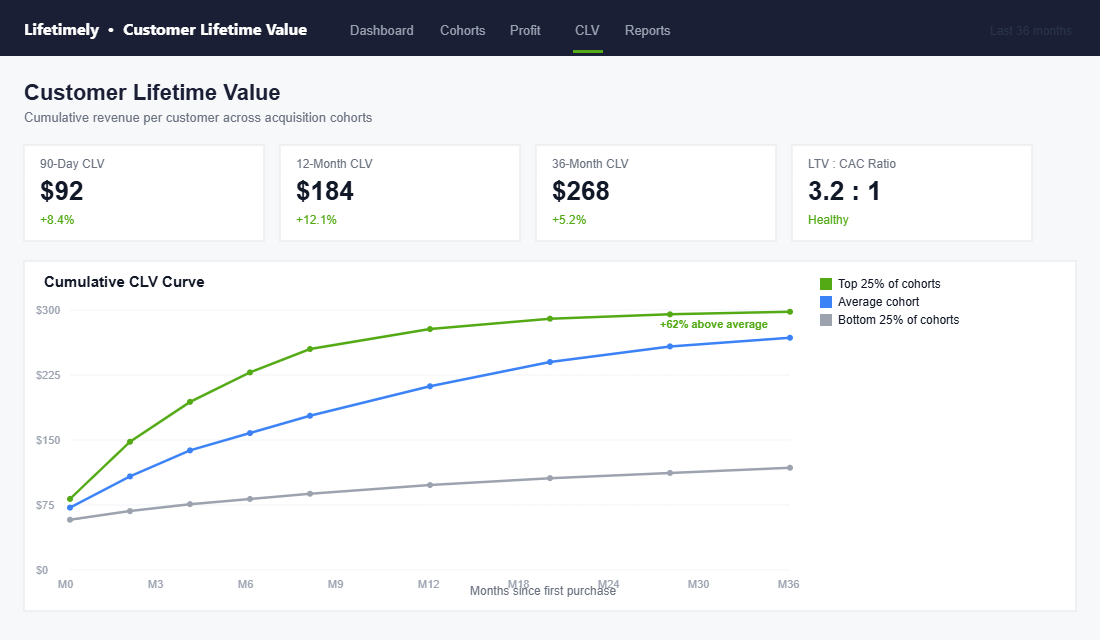This screenshot has height=640, width=1100.
Task: Click the "+62% above average" annotation
Action: click(713, 324)
